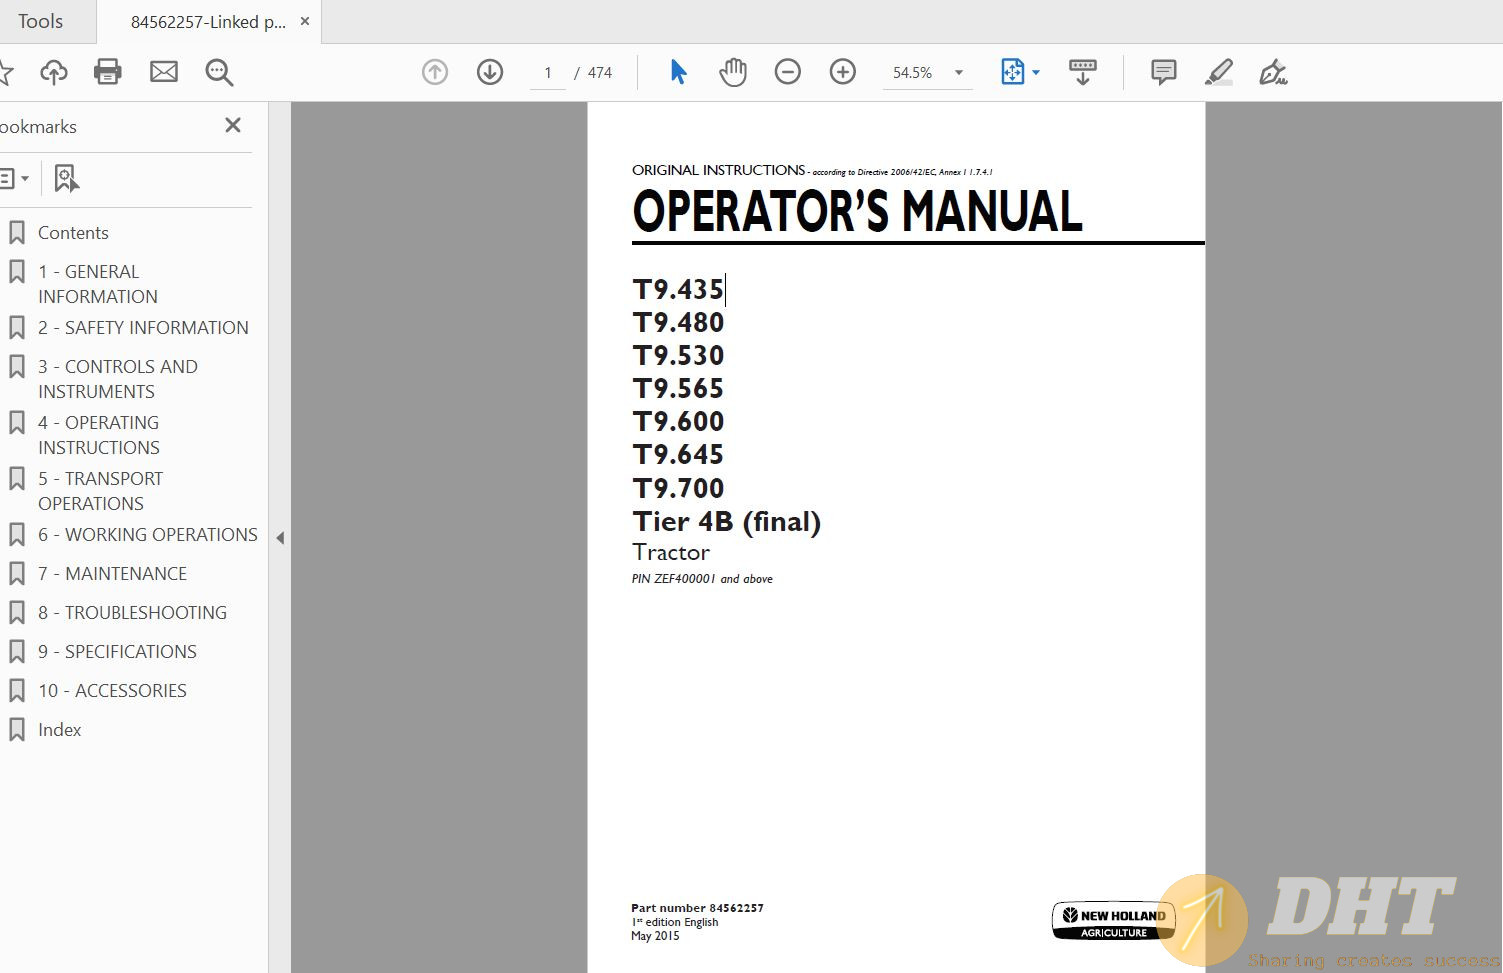This screenshot has width=1503, height=973.
Task: Click the May 2015 date text
Action: tap(655, 936)
